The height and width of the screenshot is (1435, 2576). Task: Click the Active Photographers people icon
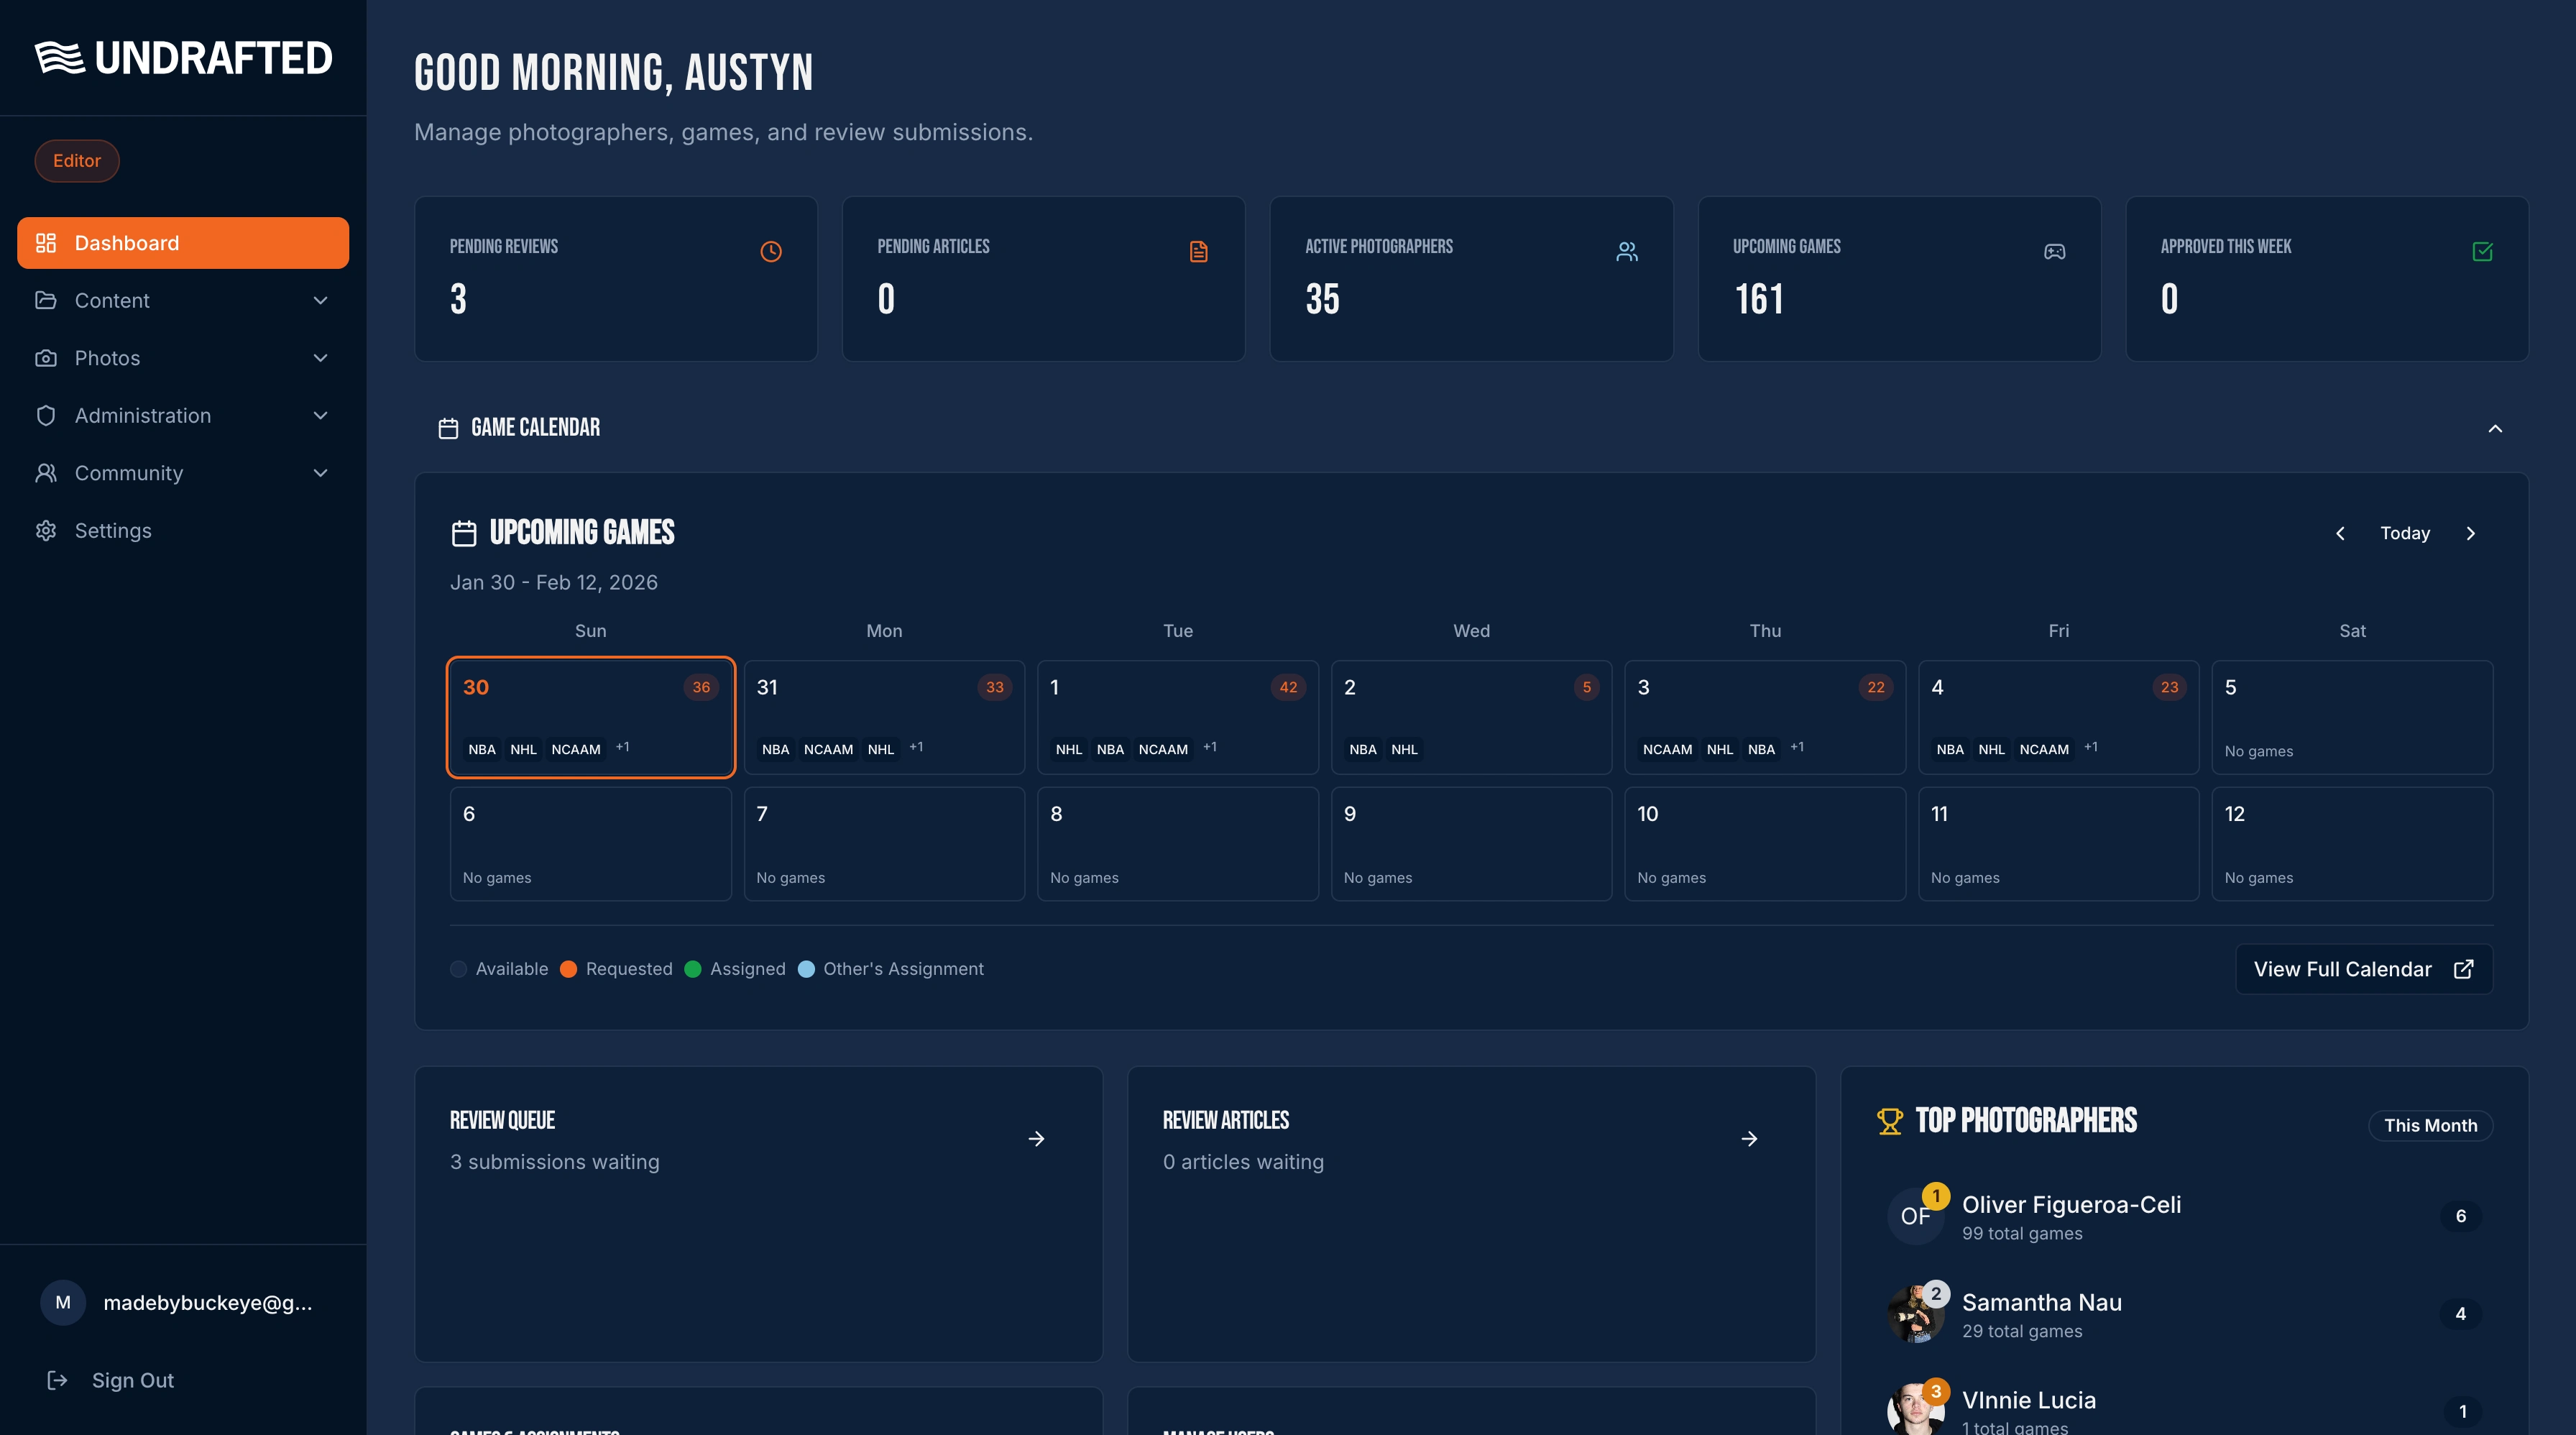coord(1626,251)
